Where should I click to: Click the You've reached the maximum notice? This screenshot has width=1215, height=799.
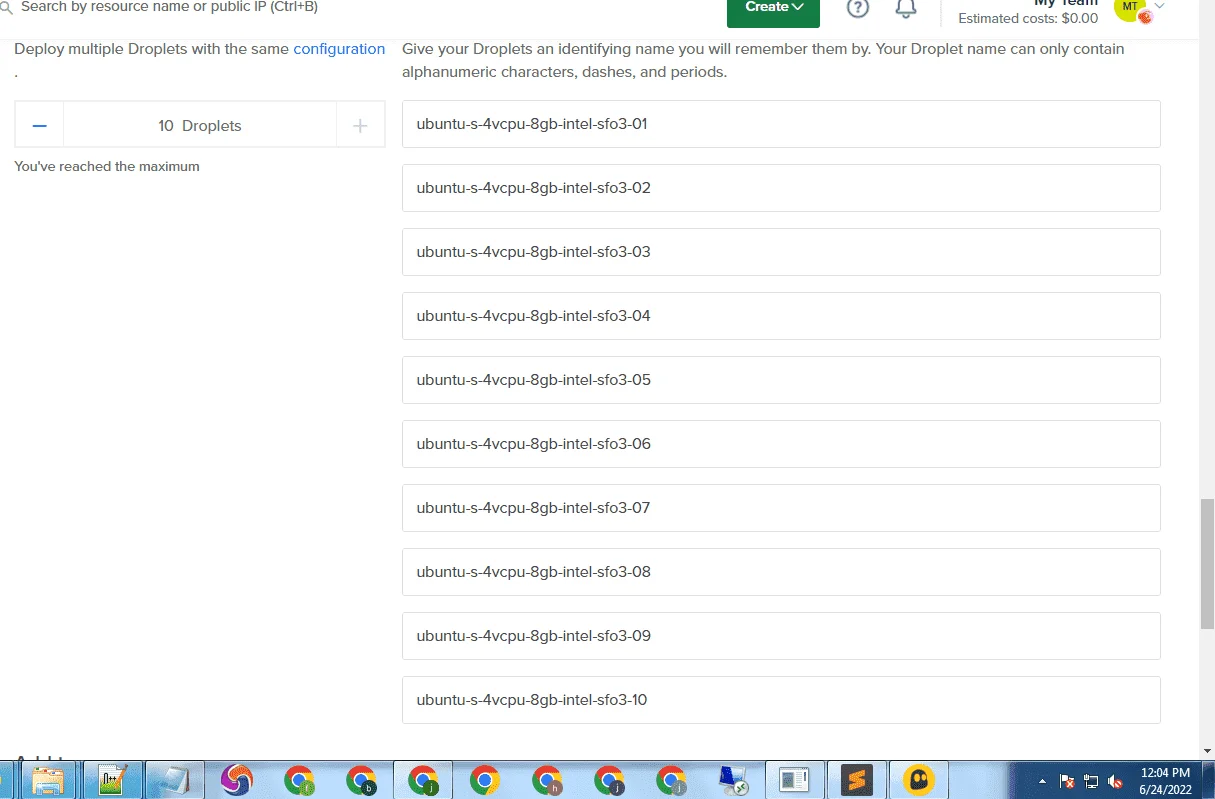click(107, 167)
